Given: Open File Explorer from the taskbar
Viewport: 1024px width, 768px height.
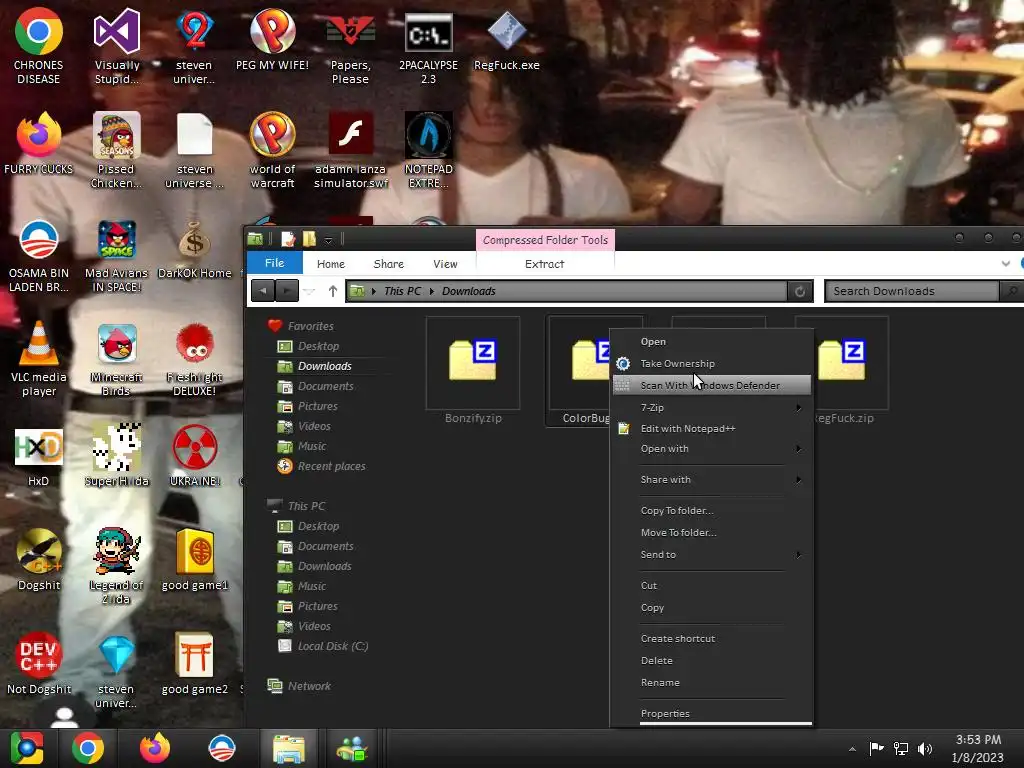Looking at the screenshot, I should point(289,748).
